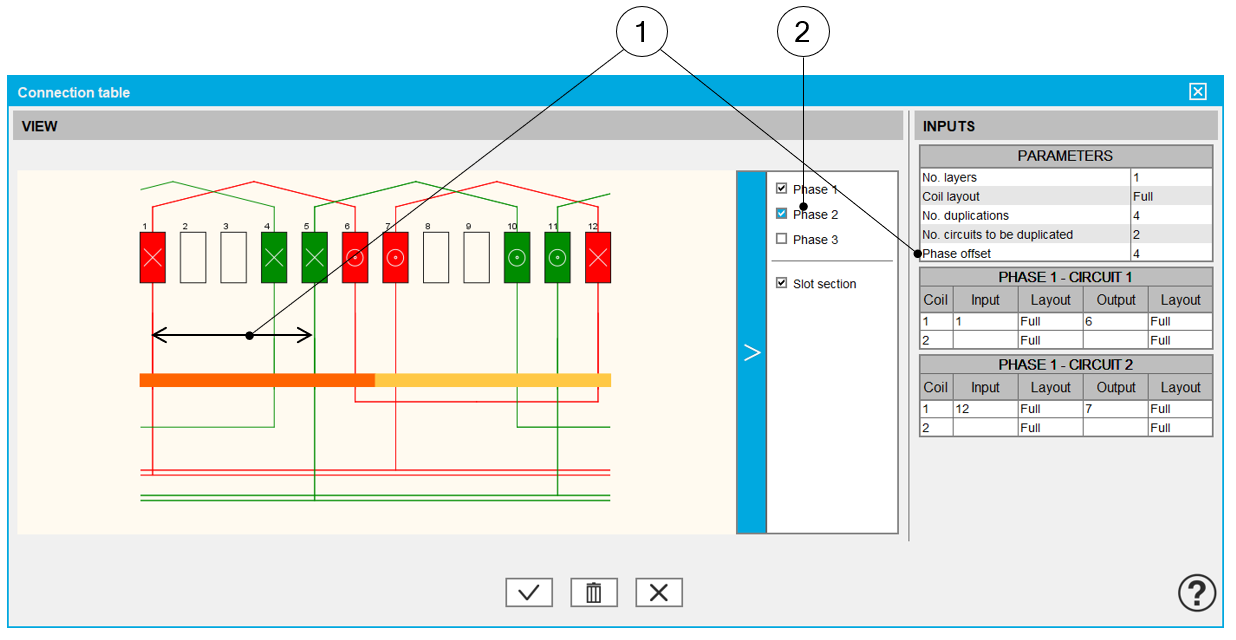Toggle the Phase 2 checkbox
1236x640 pixels.
782,214
